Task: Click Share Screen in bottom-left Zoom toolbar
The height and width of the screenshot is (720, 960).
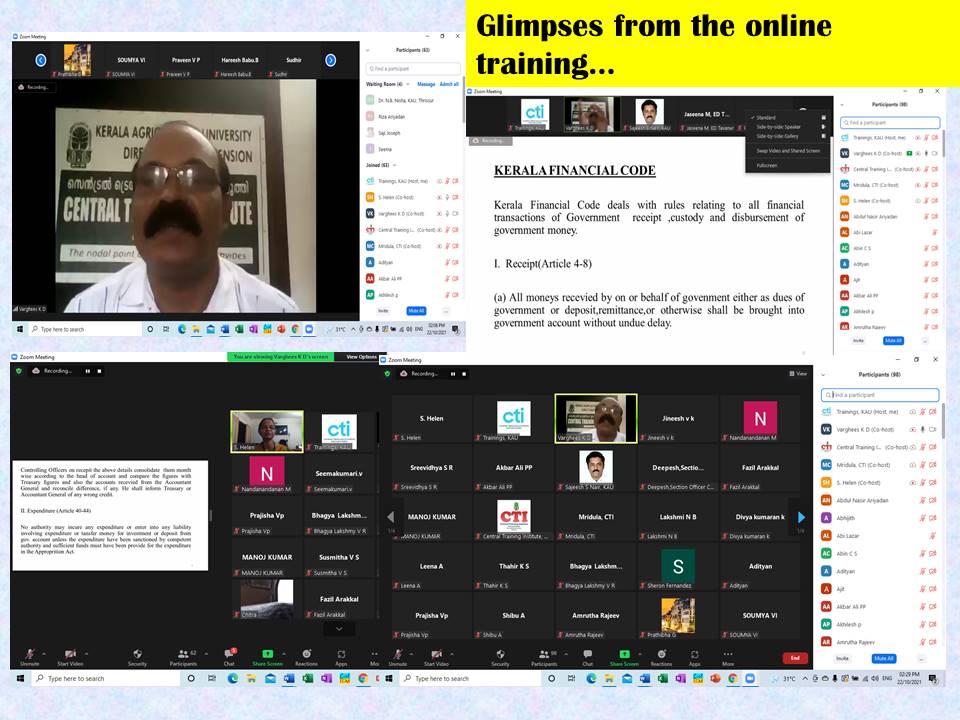Action: (268, 657)
